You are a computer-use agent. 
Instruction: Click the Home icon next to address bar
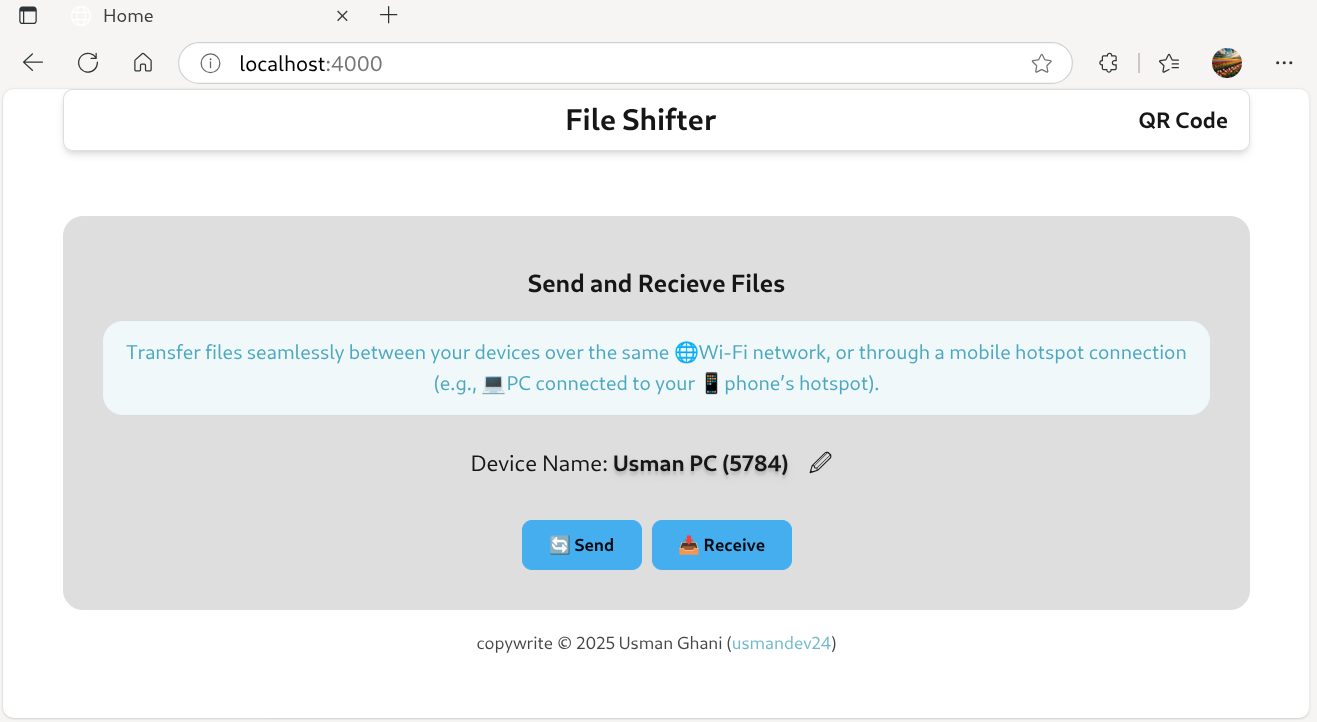point(142,62)
